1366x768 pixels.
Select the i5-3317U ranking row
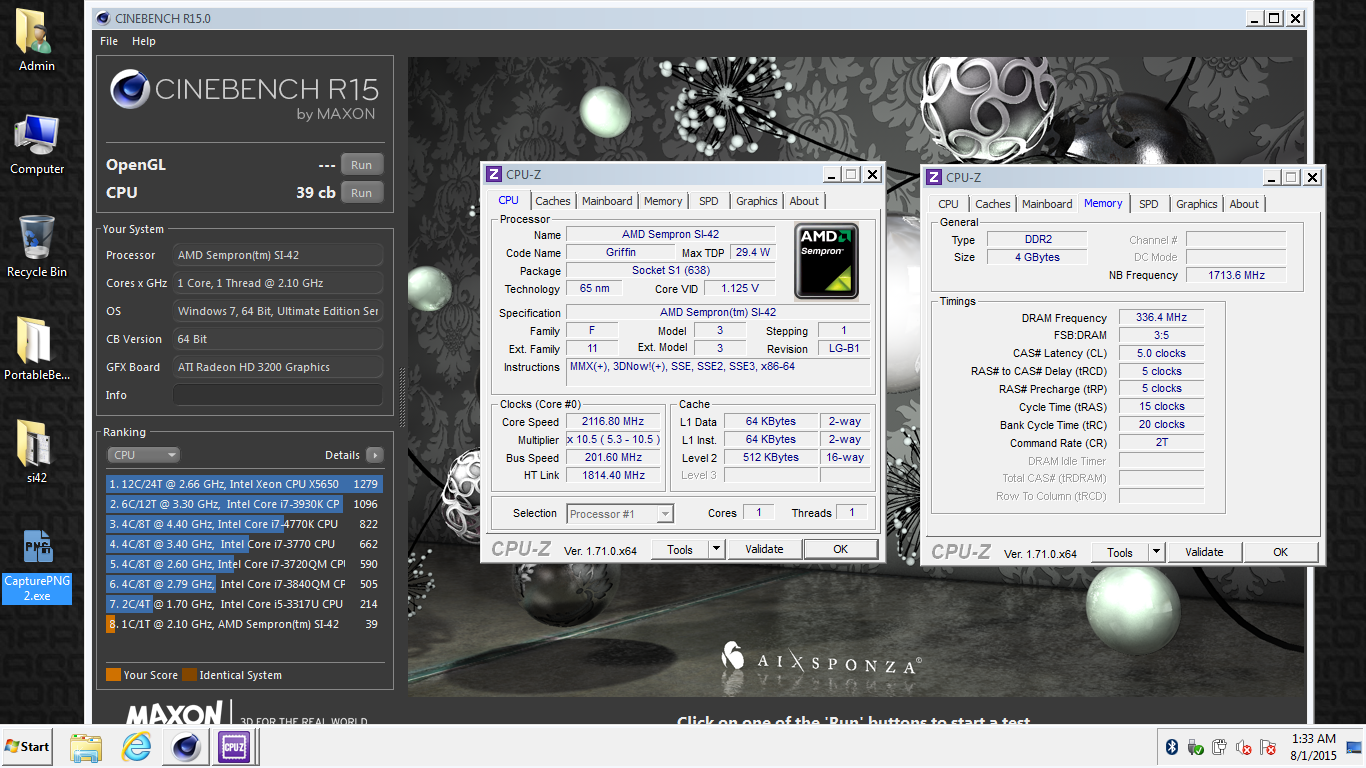[245, 604]
